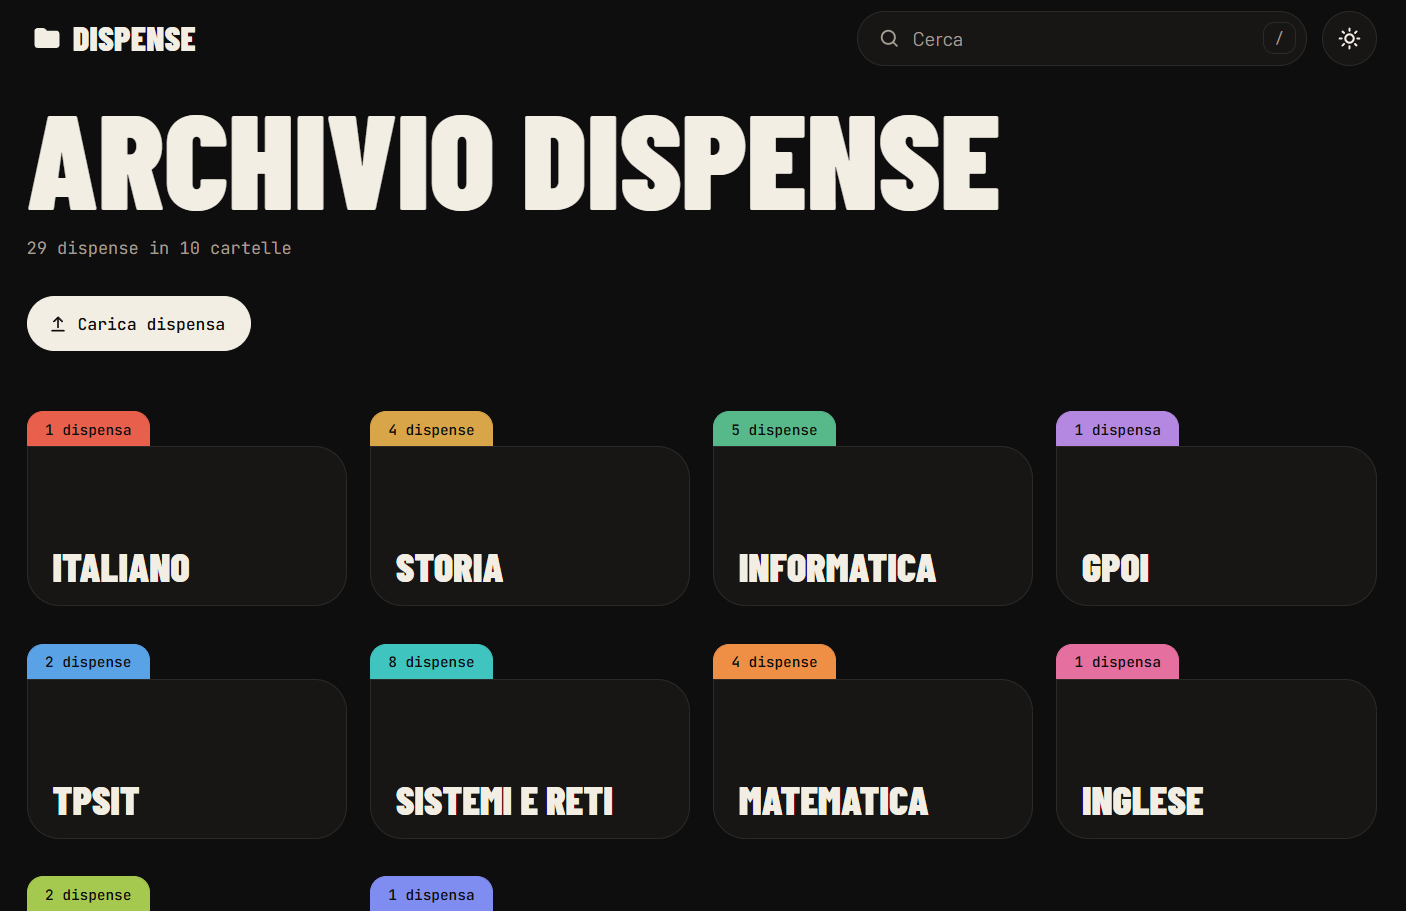The image size is (1406, 911).
Task: Toggle the light/dark theme sun button
Action: 1349,39
